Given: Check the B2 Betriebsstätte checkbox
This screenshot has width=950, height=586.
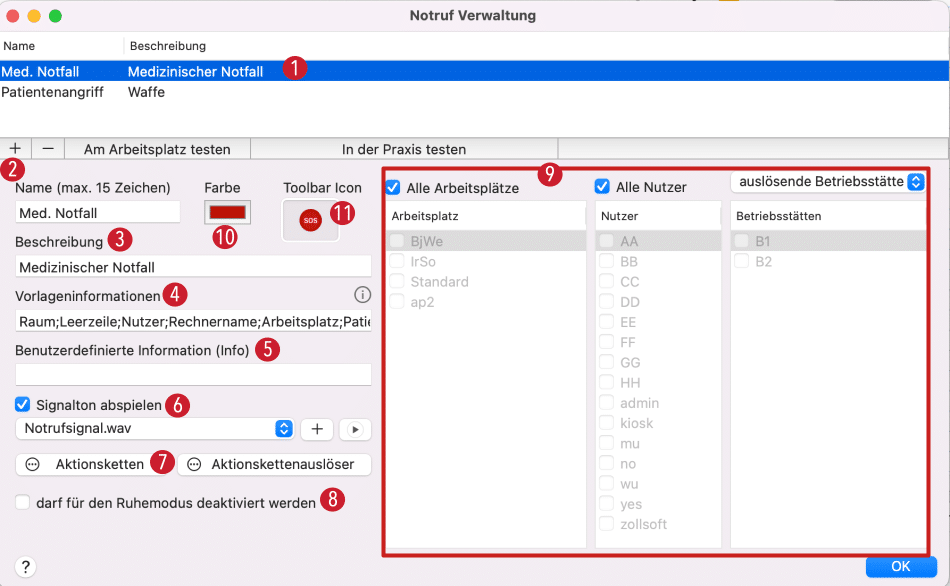Looking at the screenshot, I should [x=742, y=261].
